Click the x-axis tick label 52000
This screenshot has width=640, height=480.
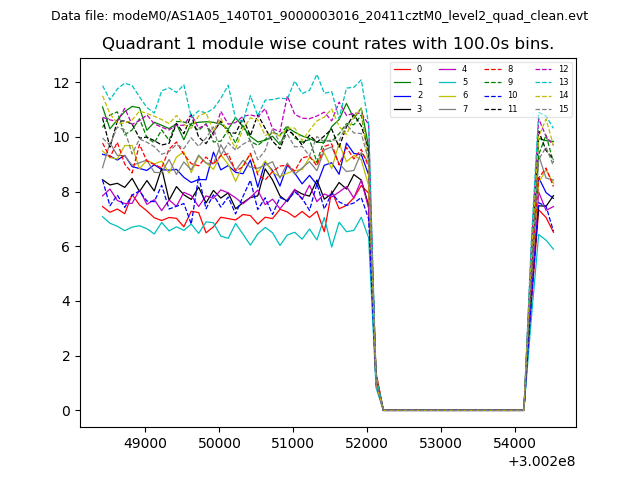click(366, 442)
